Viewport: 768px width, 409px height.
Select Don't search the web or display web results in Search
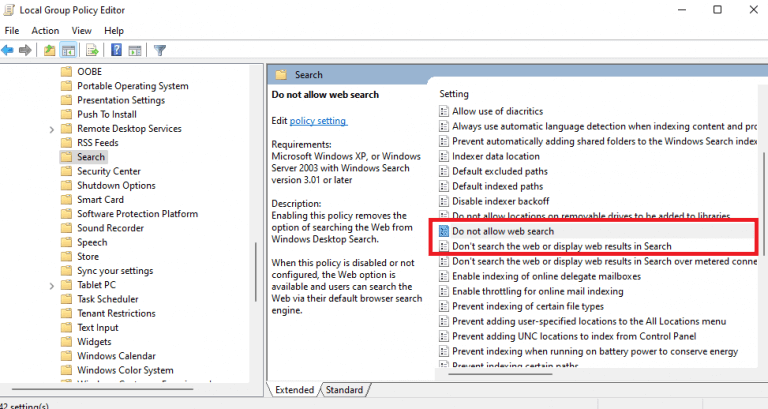coord(562,246)
